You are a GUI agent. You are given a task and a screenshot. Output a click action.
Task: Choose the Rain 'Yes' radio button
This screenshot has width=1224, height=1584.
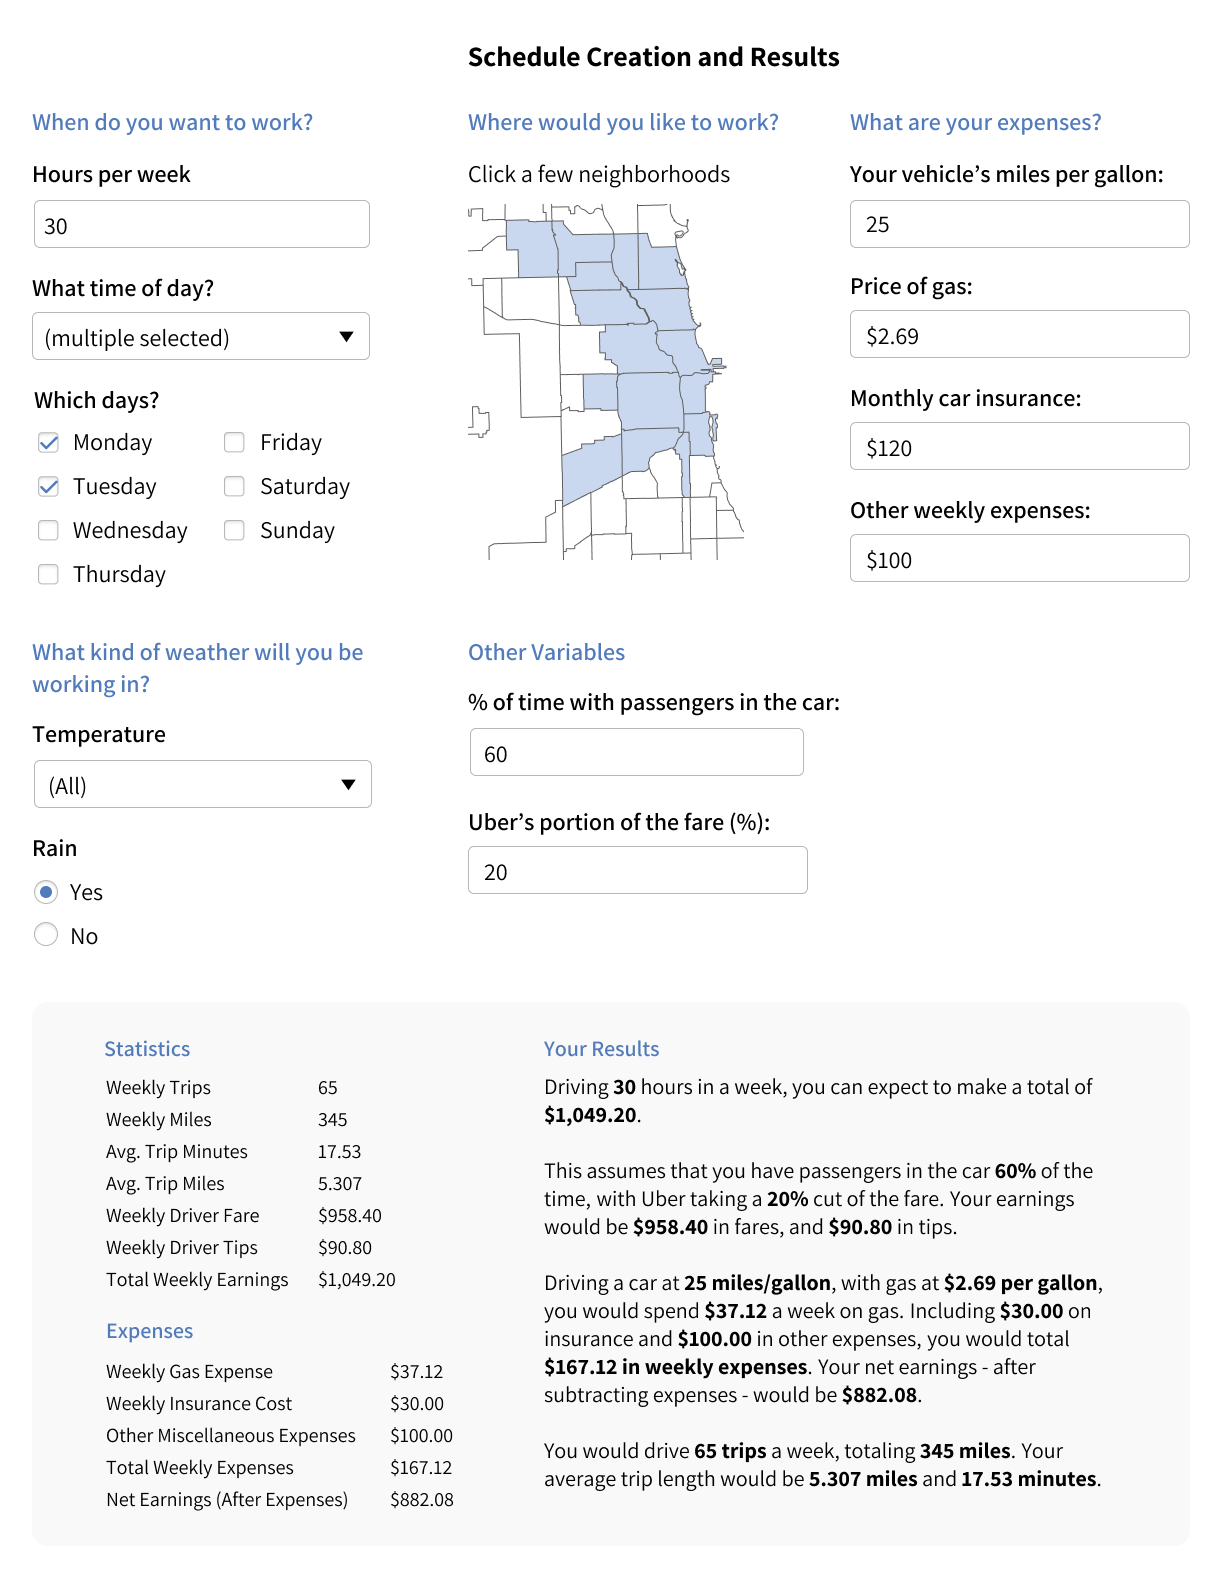pyautogui.click(x=46, y=890)
